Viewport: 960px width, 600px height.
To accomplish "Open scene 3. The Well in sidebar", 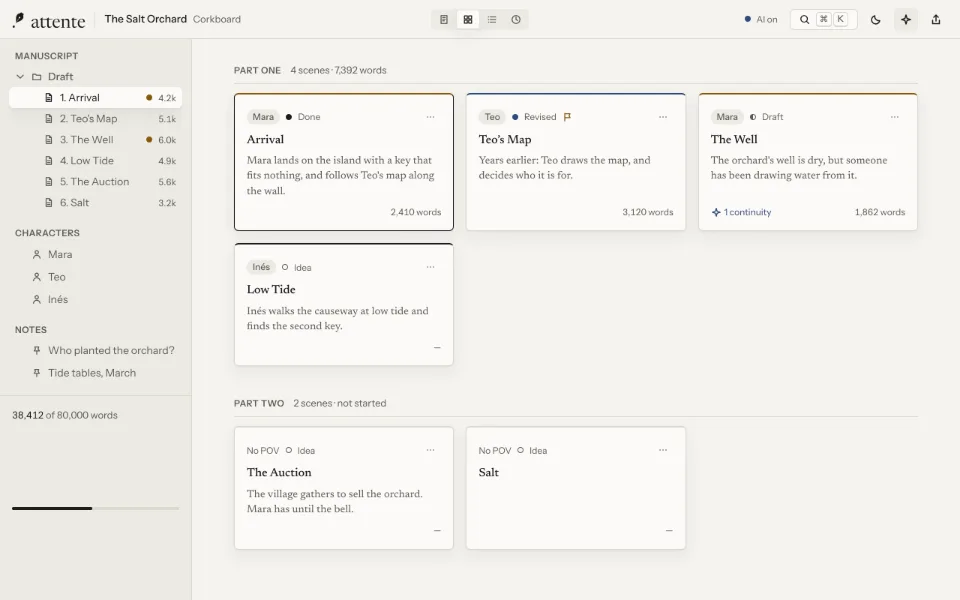I will tap(96, 140).
